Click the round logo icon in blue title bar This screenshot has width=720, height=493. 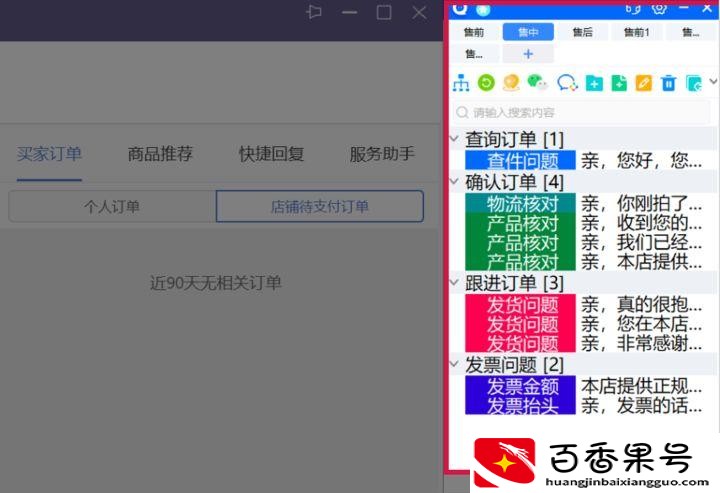[459, 8]
